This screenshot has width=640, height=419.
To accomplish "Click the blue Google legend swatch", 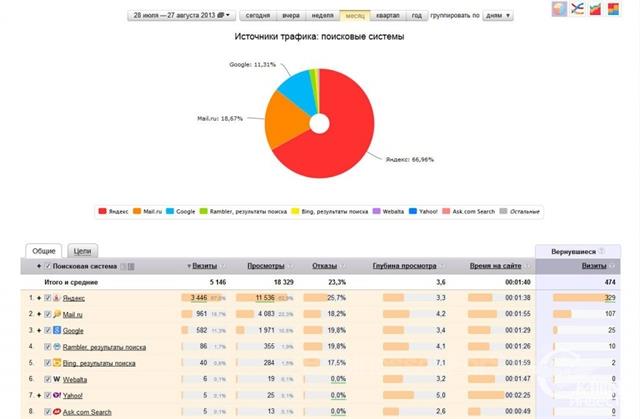I will pos(170,211).
